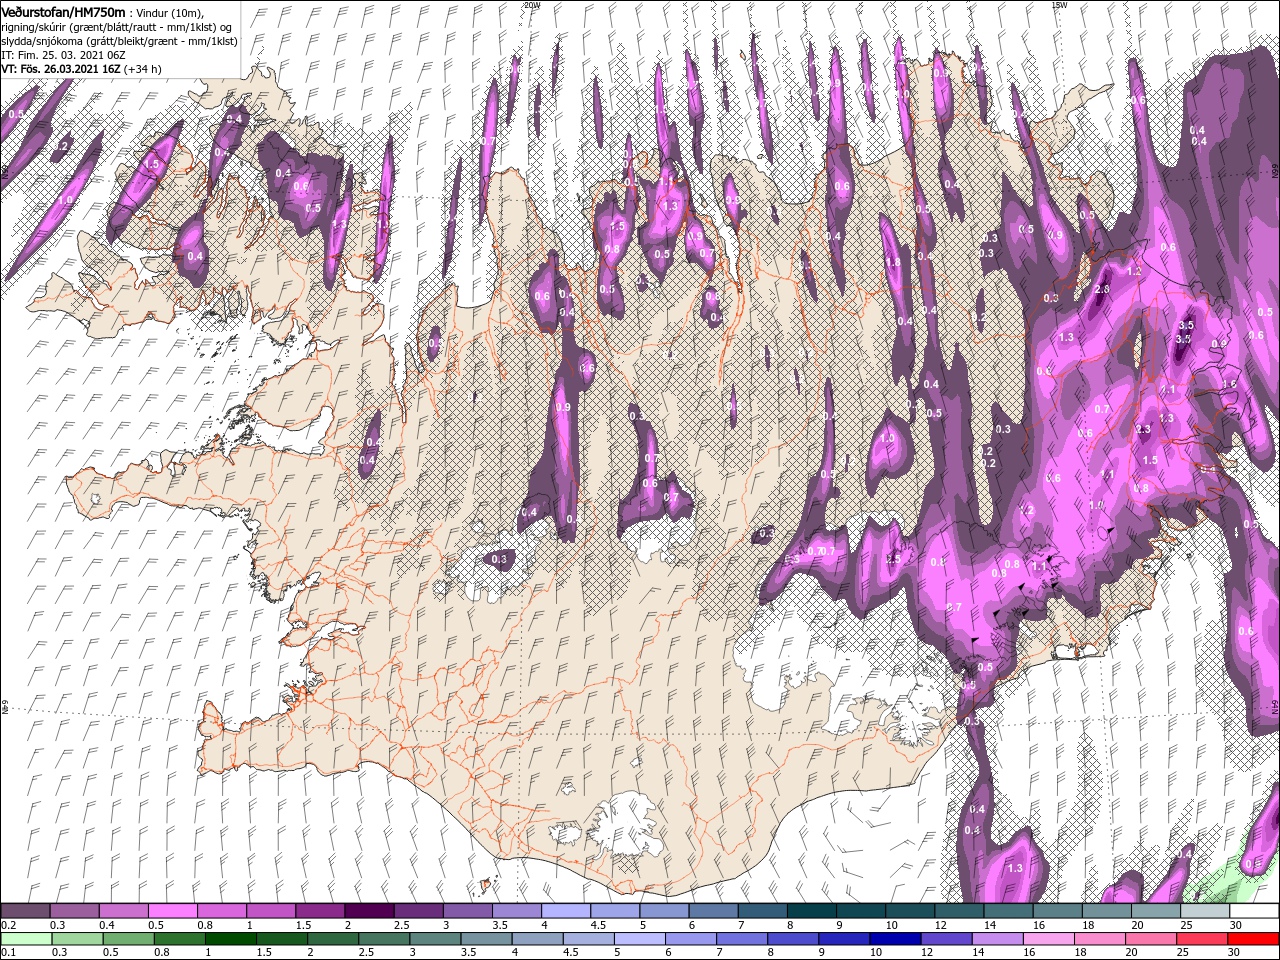
Task: Click the '2.8' precipitation value on the map
Action: (1101, 289)
